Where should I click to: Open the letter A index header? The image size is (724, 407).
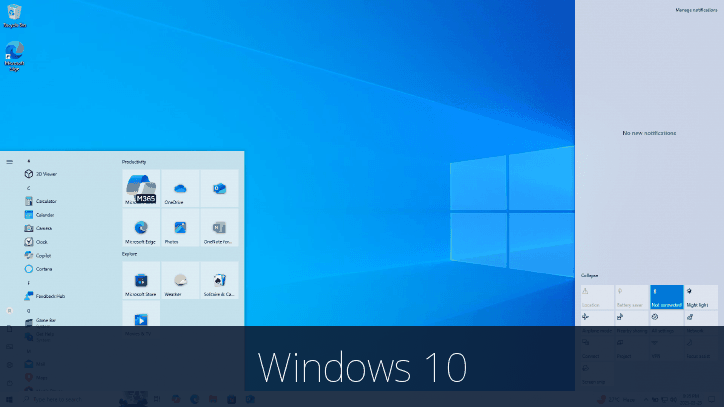[x=29, y=161]
